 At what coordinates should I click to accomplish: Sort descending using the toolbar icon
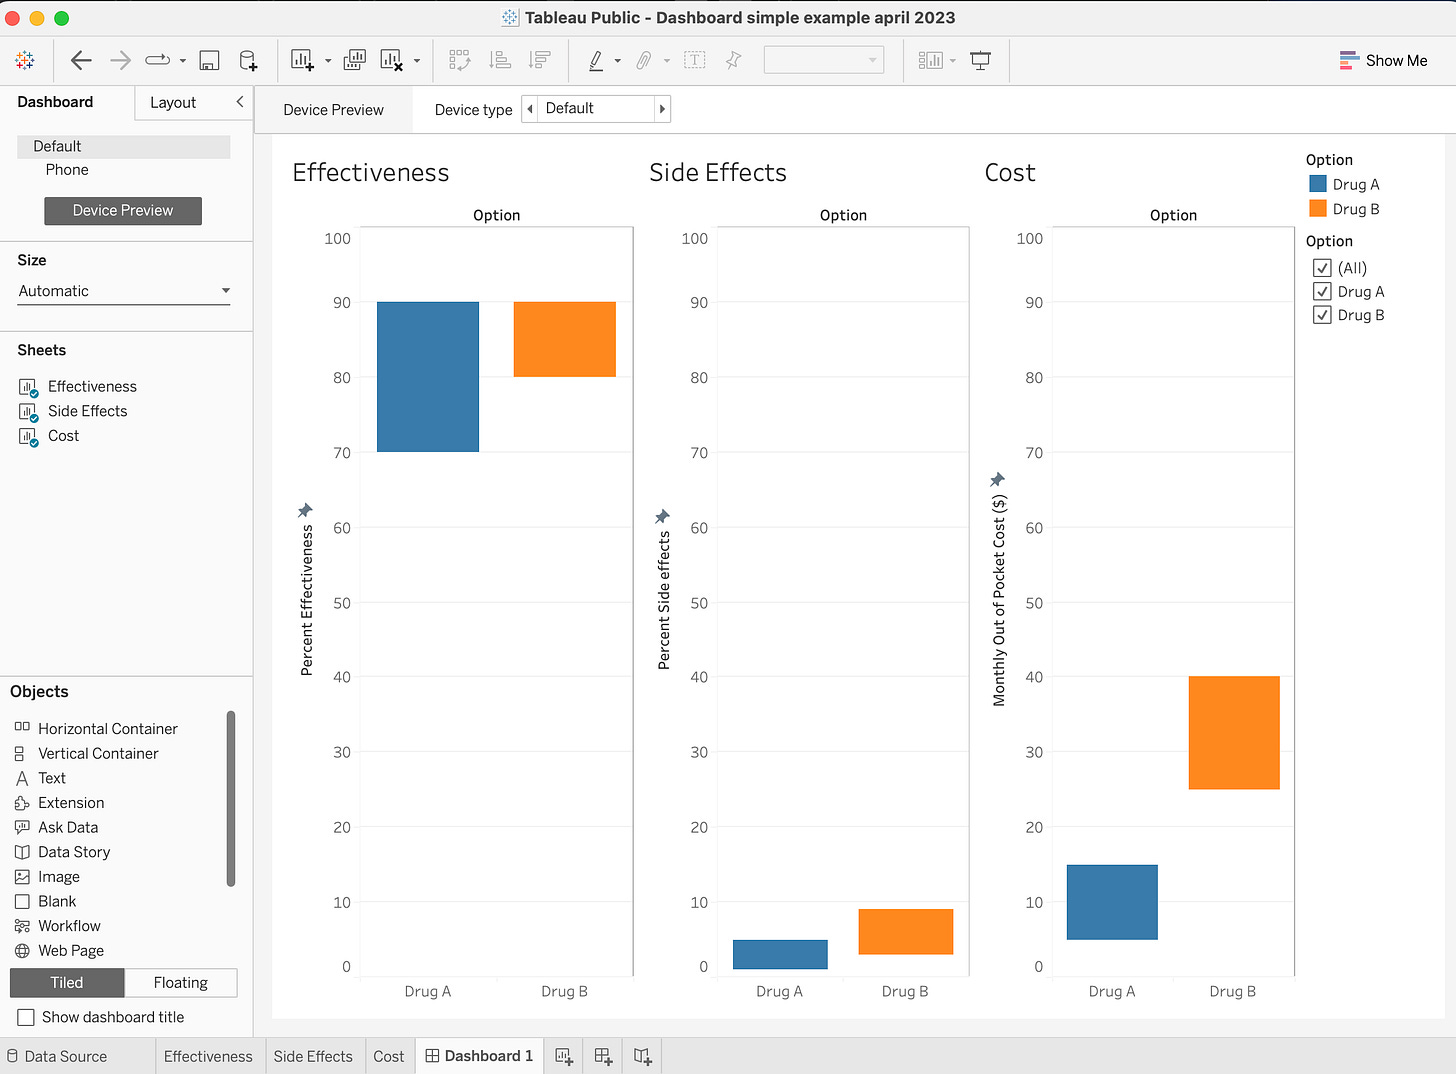[540, 60]
